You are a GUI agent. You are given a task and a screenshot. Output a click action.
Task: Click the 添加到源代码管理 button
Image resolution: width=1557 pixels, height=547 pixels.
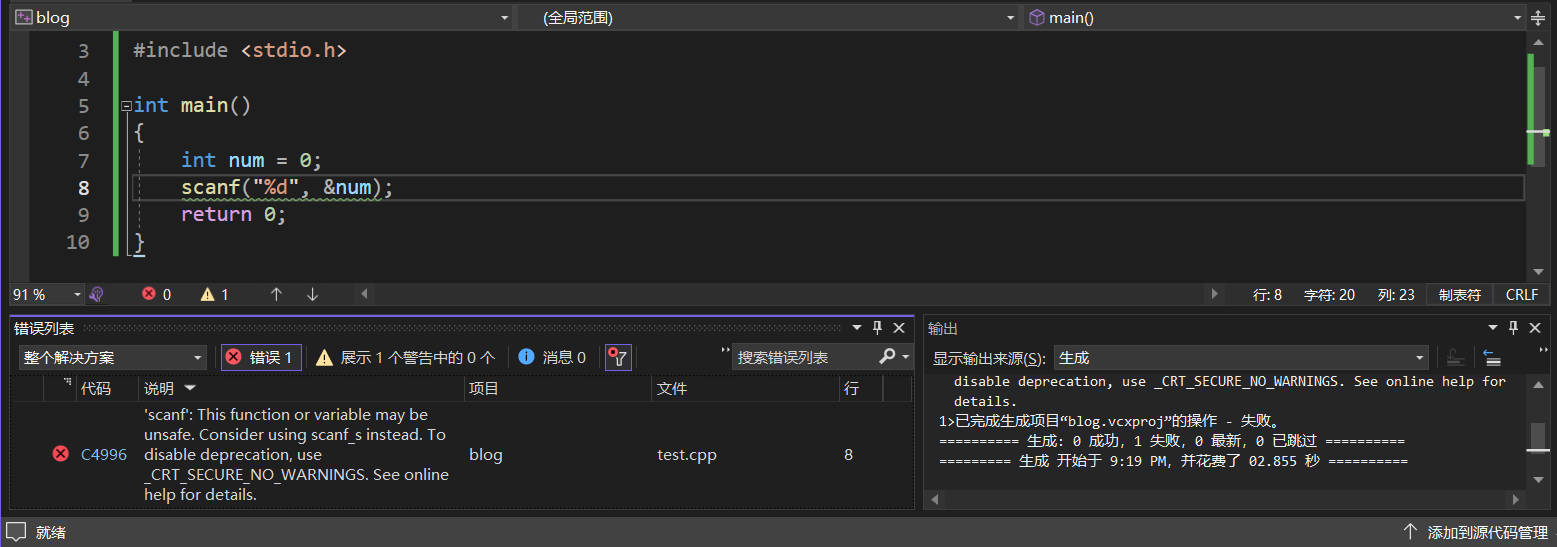coord(1477,532)
